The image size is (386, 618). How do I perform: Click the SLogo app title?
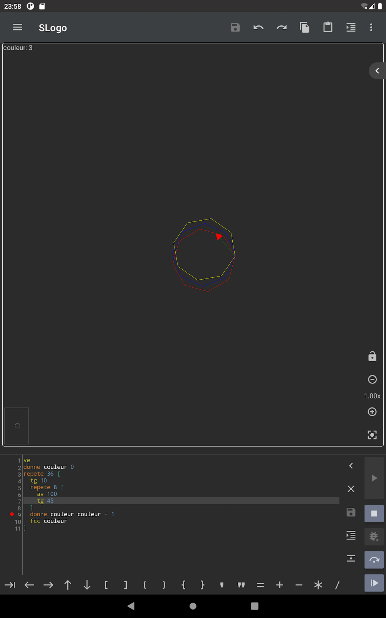(53, 28)
